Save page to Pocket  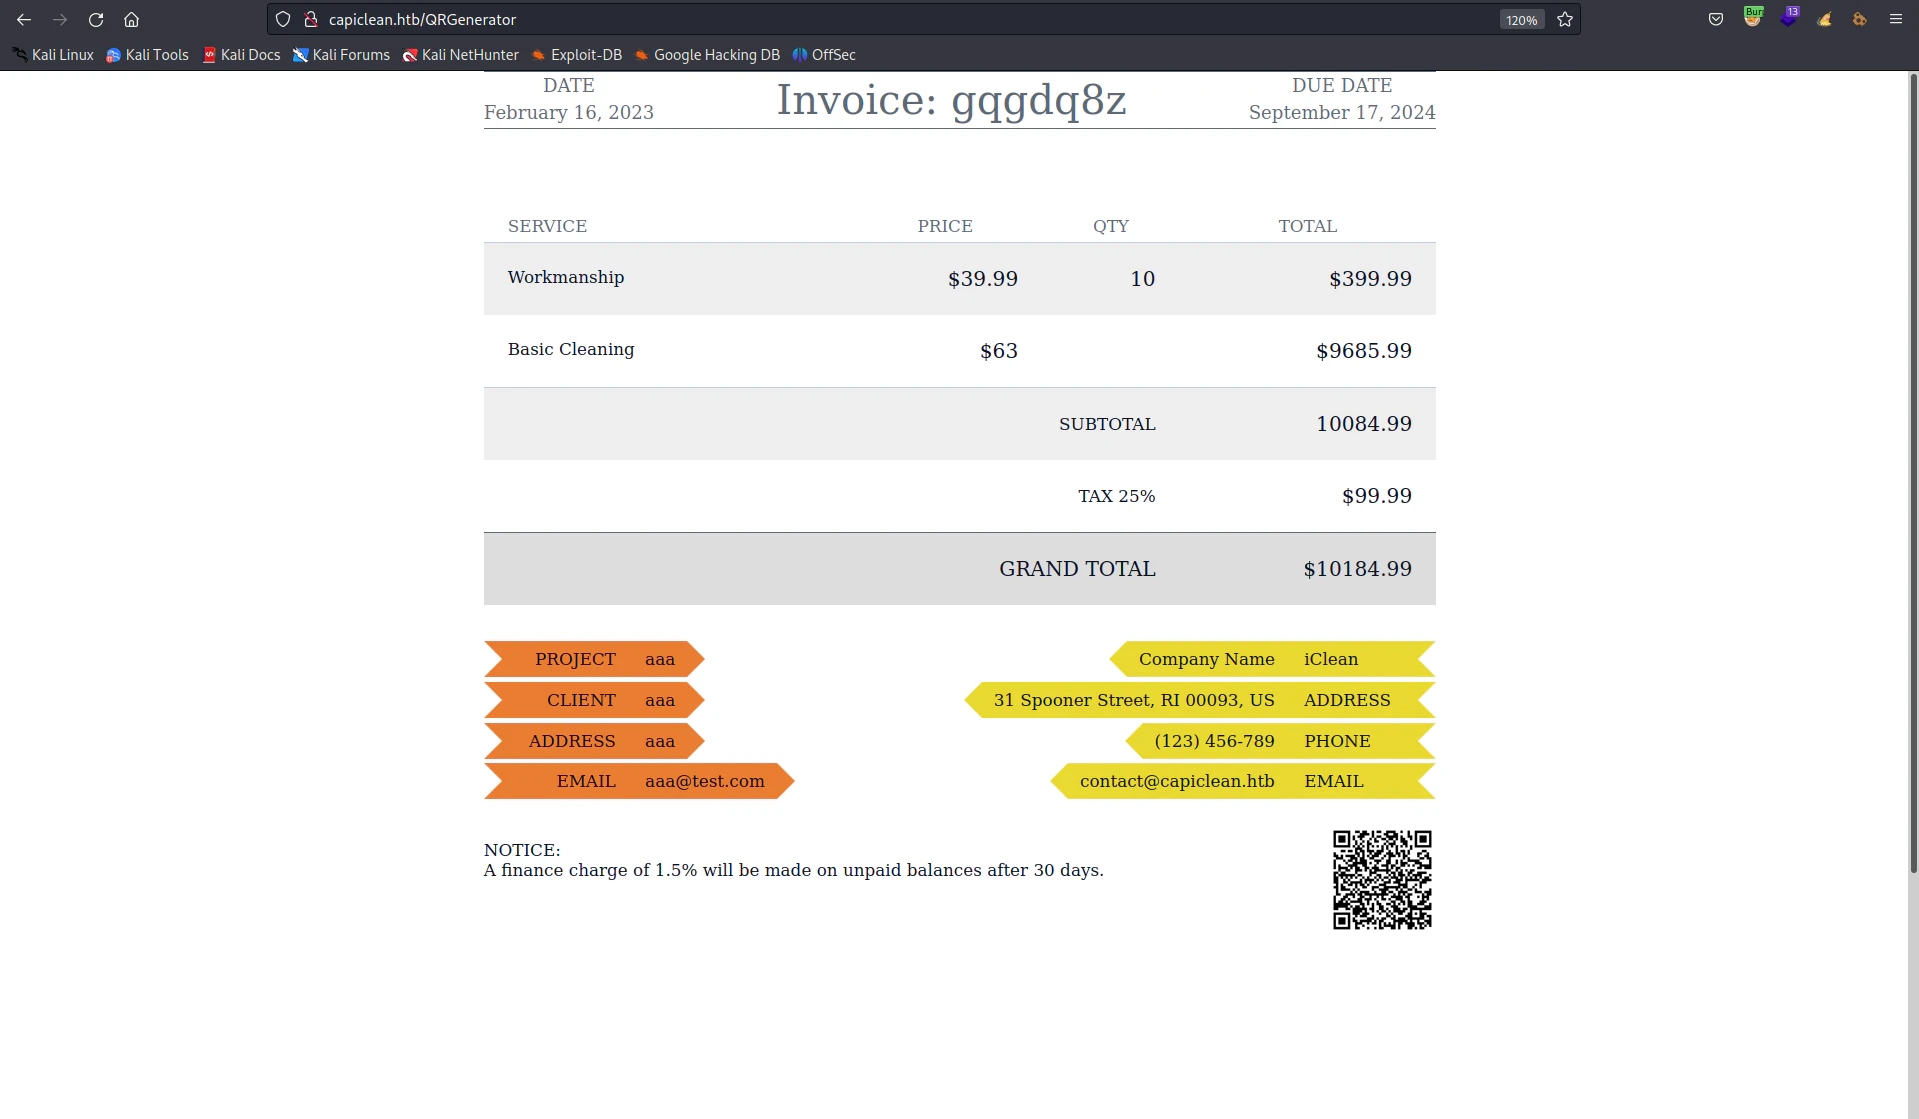coord(1716,20)
